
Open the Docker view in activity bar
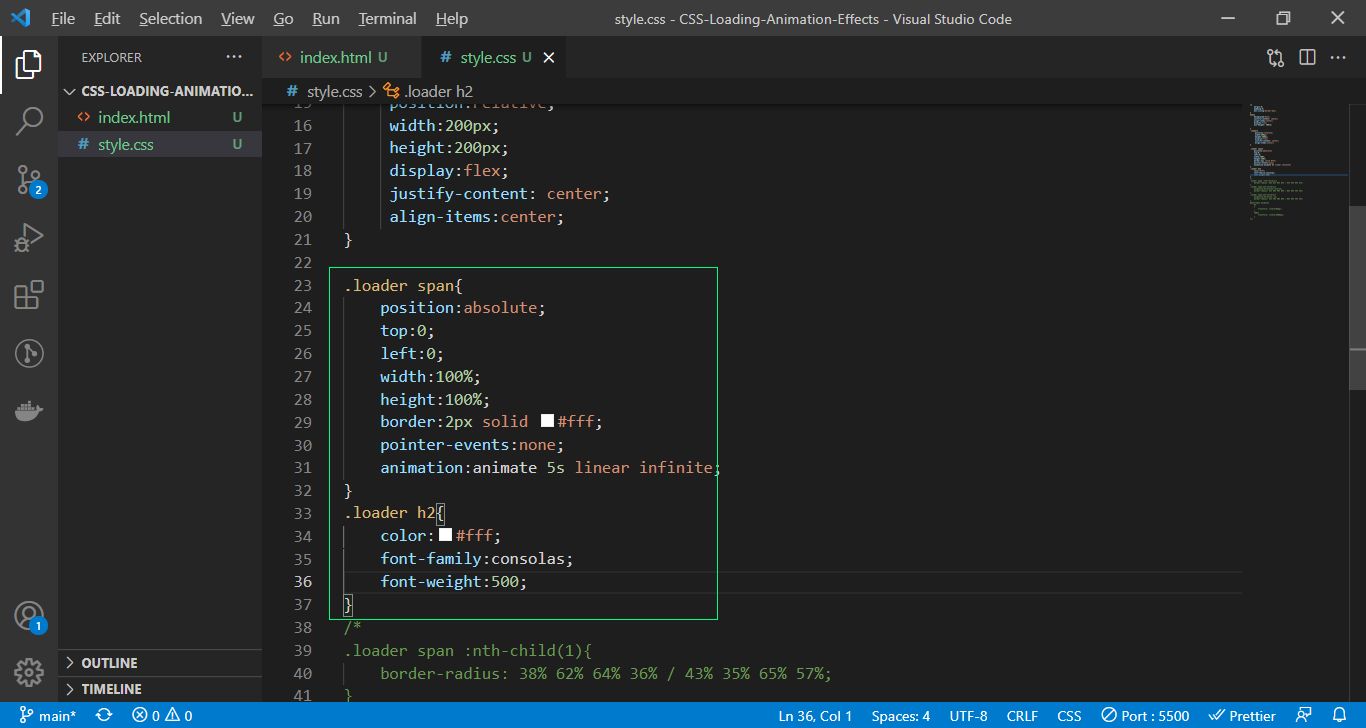(28, 412)
